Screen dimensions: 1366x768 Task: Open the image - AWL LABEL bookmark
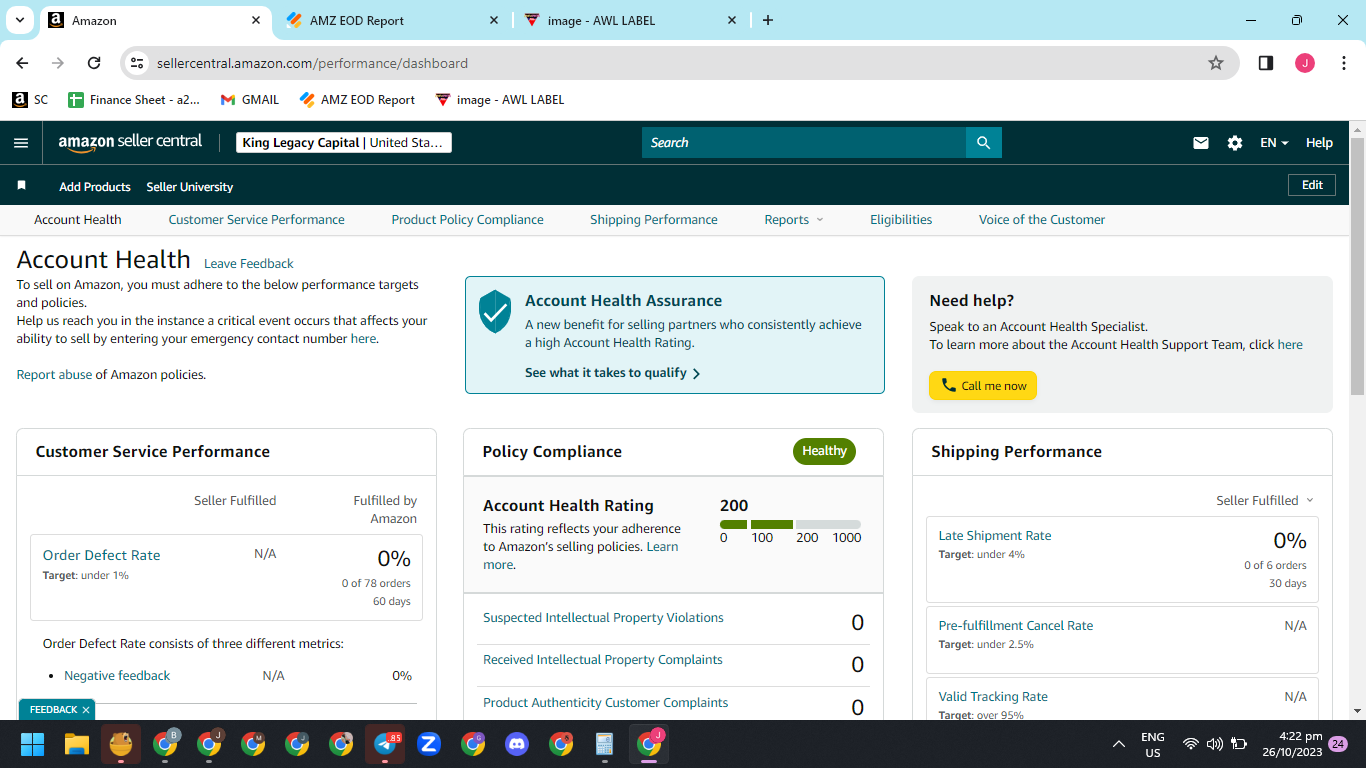(x=500, y=100)
